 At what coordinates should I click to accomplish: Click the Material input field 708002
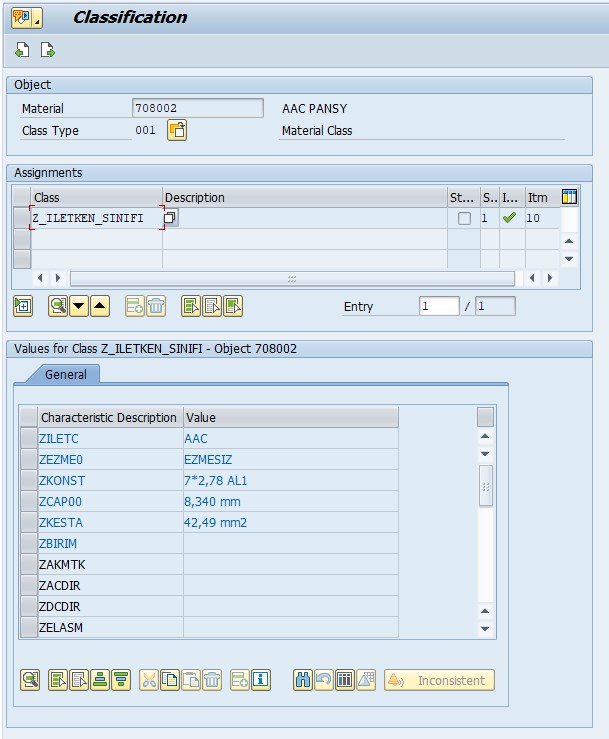pos(197,108)
